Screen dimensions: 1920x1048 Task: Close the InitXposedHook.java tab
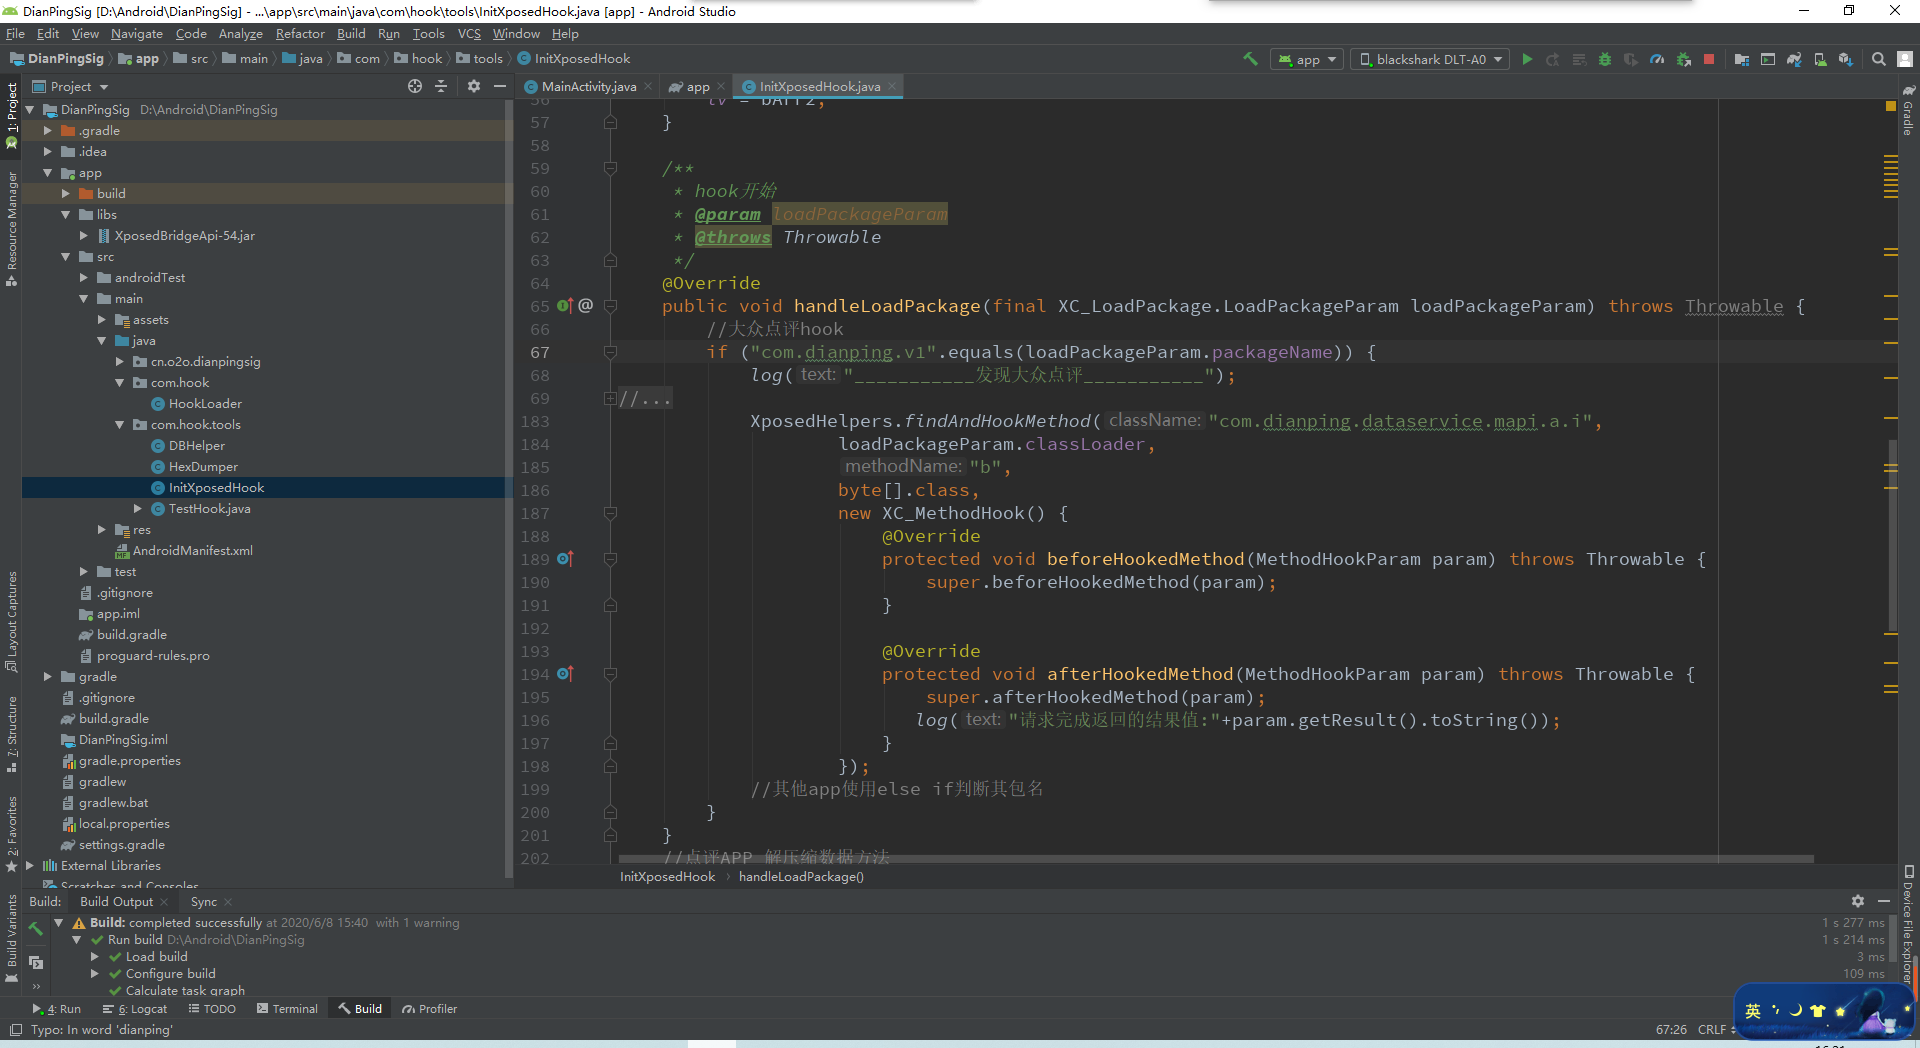pyautogui.click(x=892, y=86)
